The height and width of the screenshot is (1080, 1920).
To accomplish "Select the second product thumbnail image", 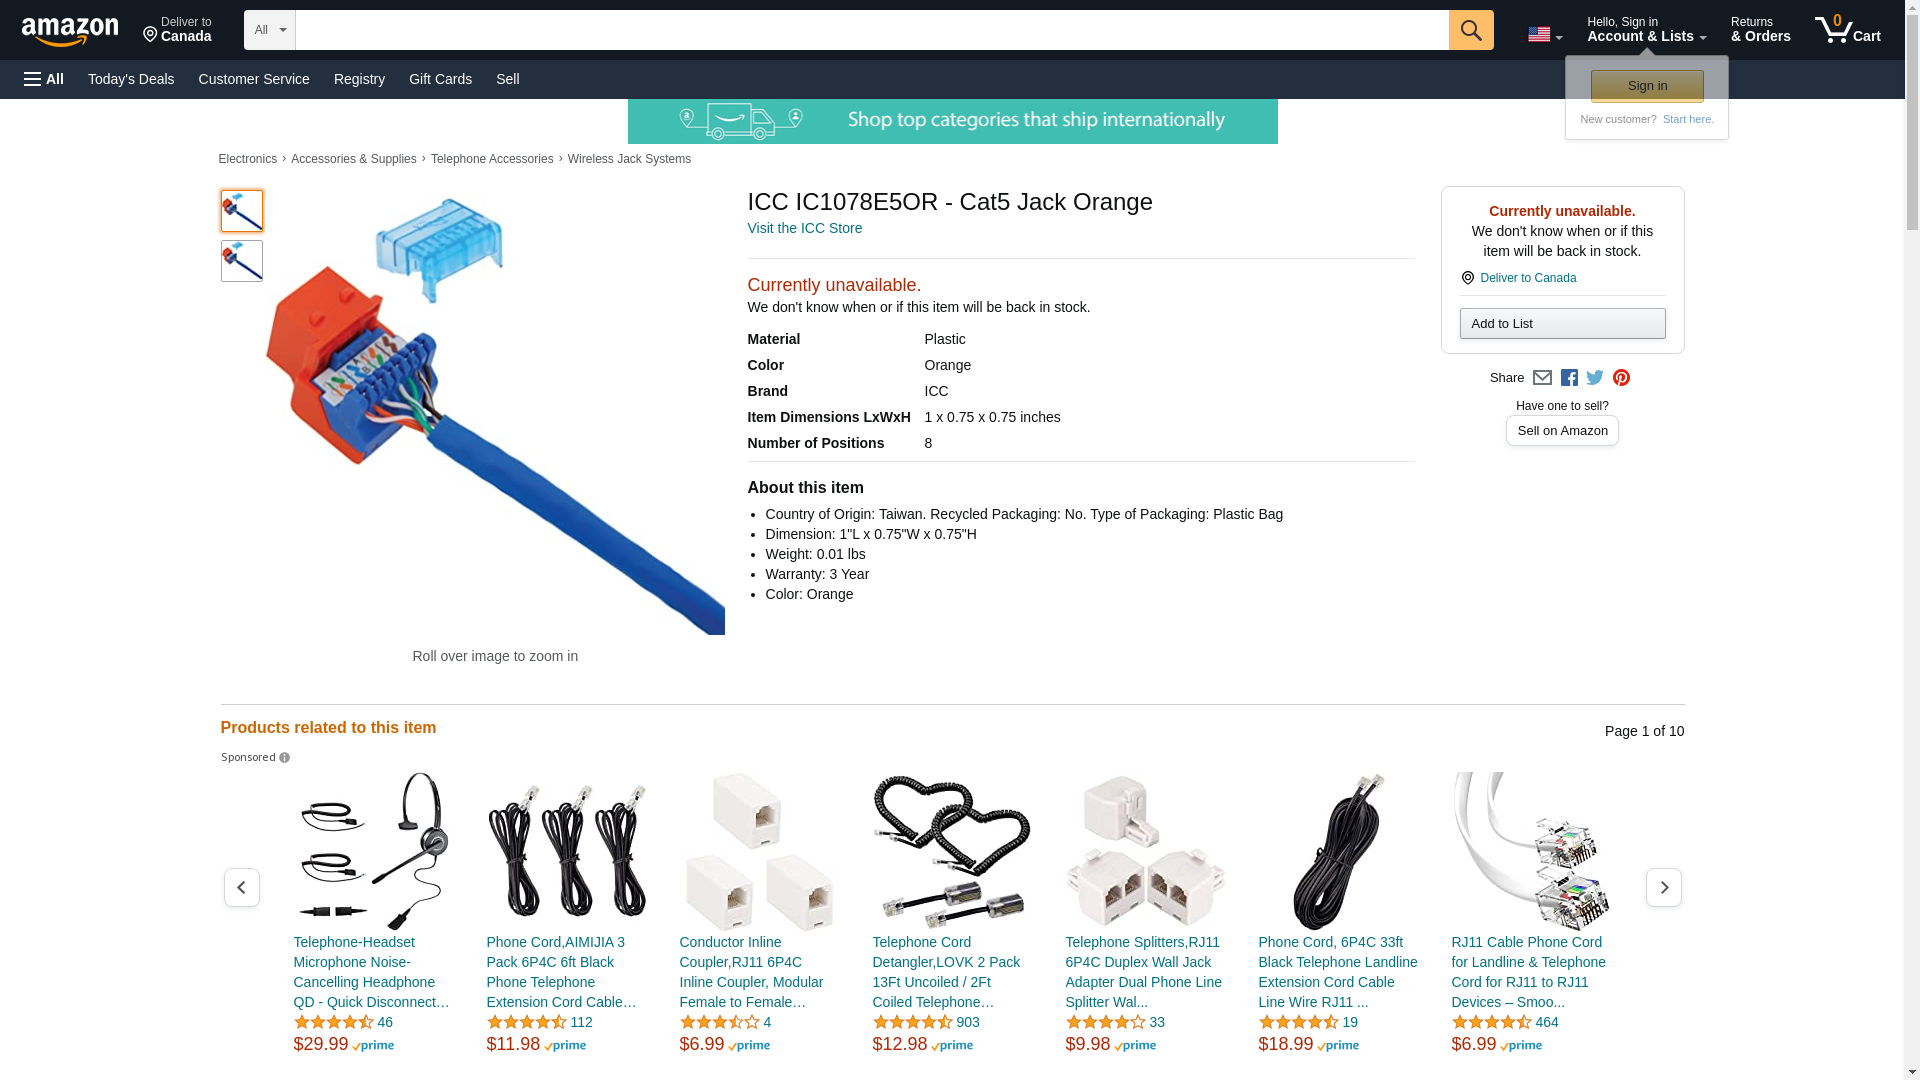I will [x=242, y=261].
